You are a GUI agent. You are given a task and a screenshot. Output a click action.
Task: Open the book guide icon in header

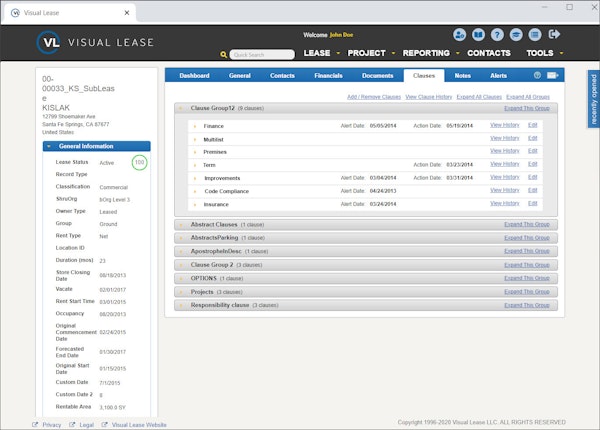pyautogui.click(x=478, y=35)
